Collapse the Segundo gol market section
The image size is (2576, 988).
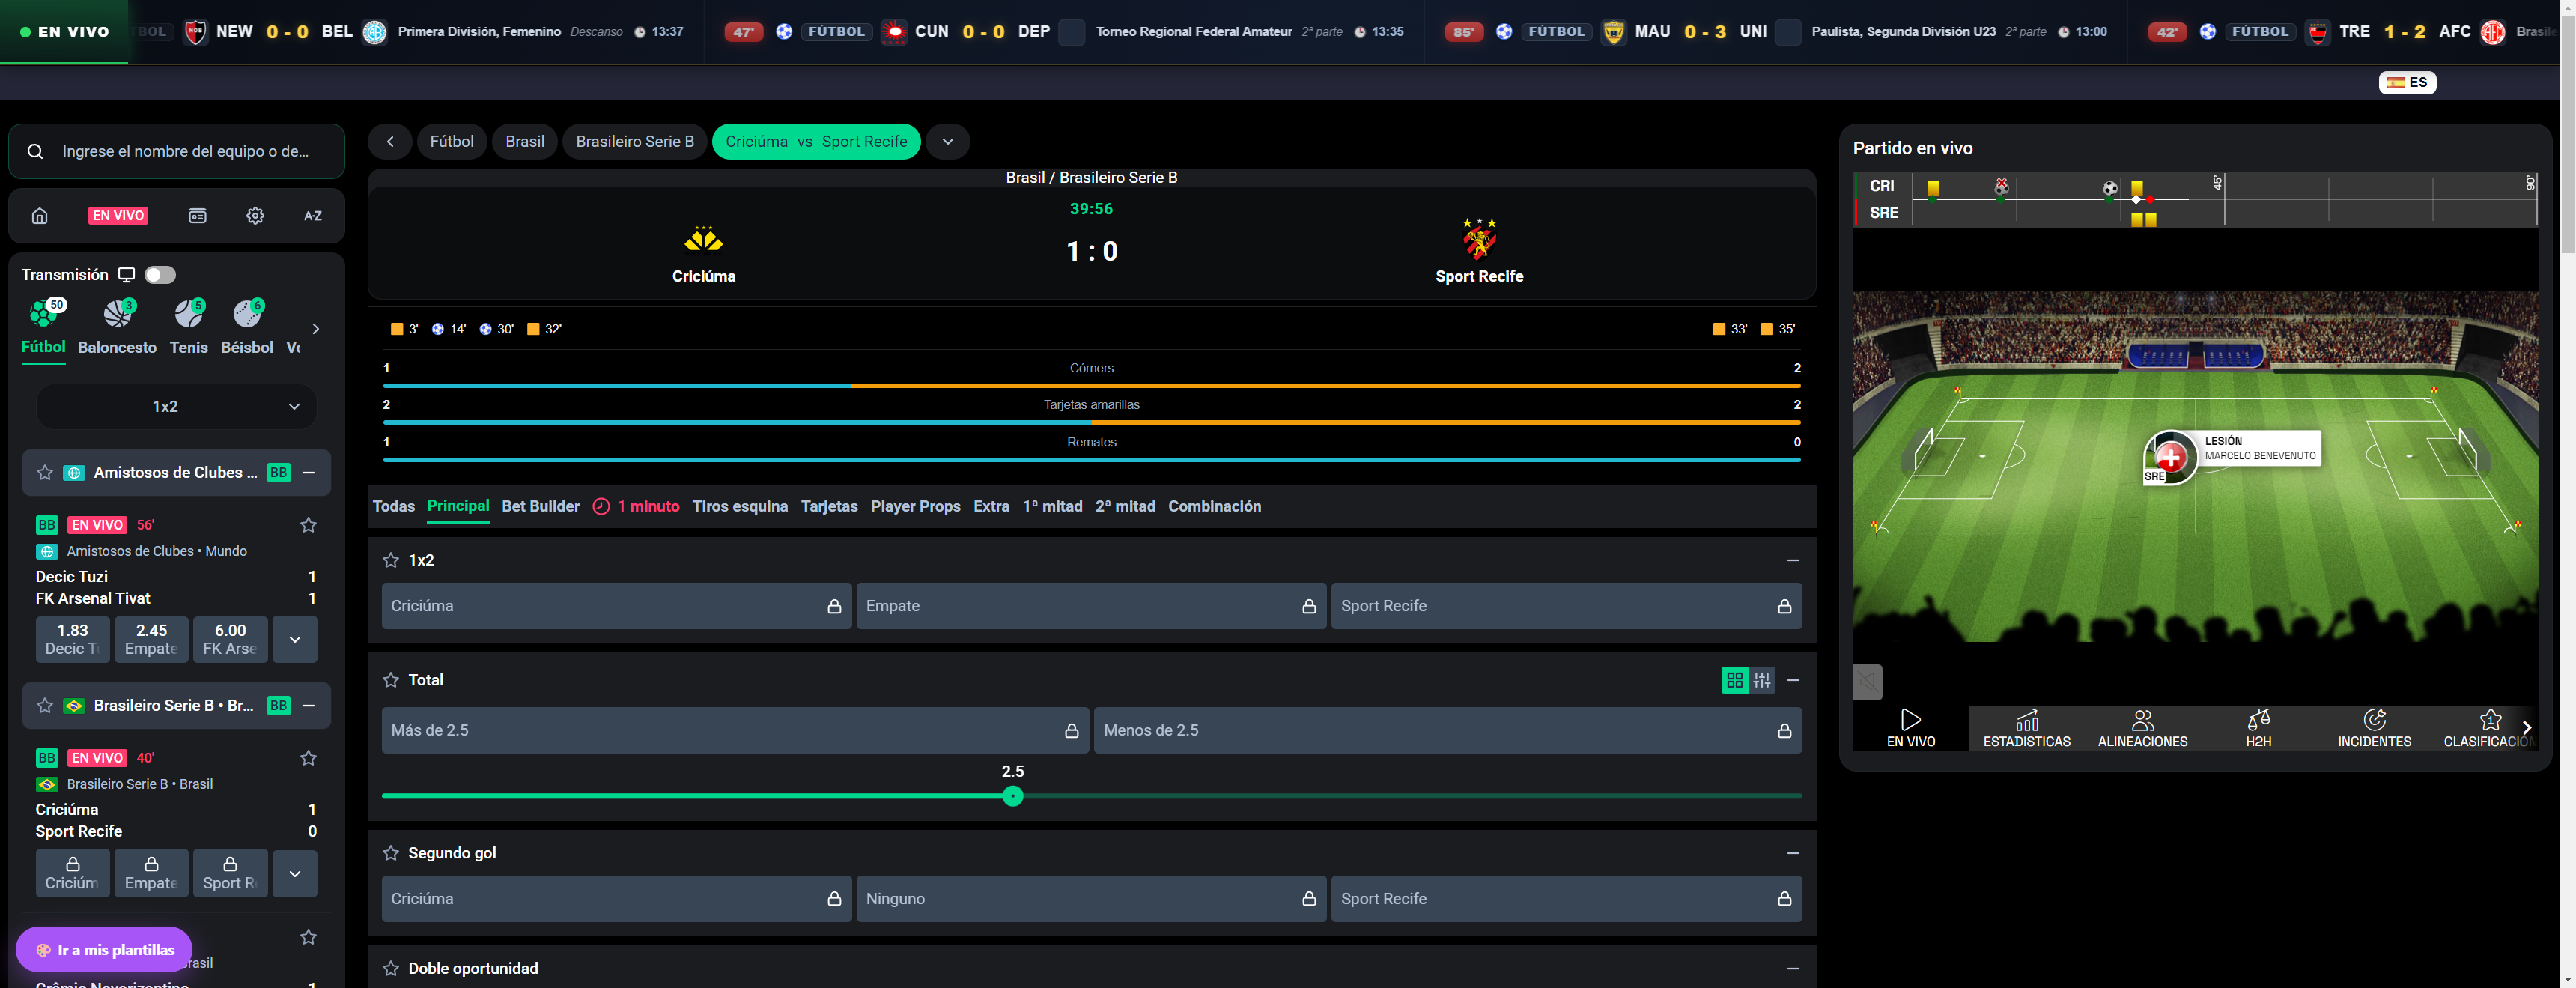click(1793, 854)
